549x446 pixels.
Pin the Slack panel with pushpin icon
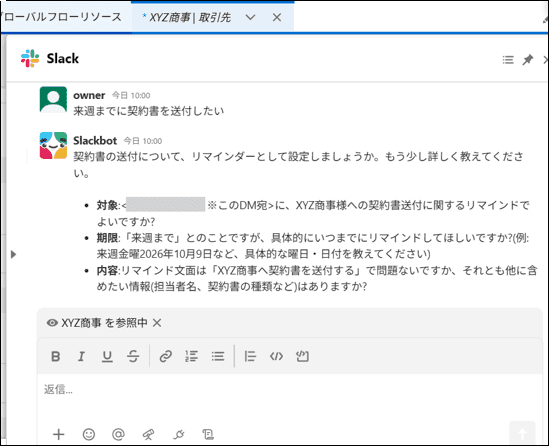[x=527, y=60]
